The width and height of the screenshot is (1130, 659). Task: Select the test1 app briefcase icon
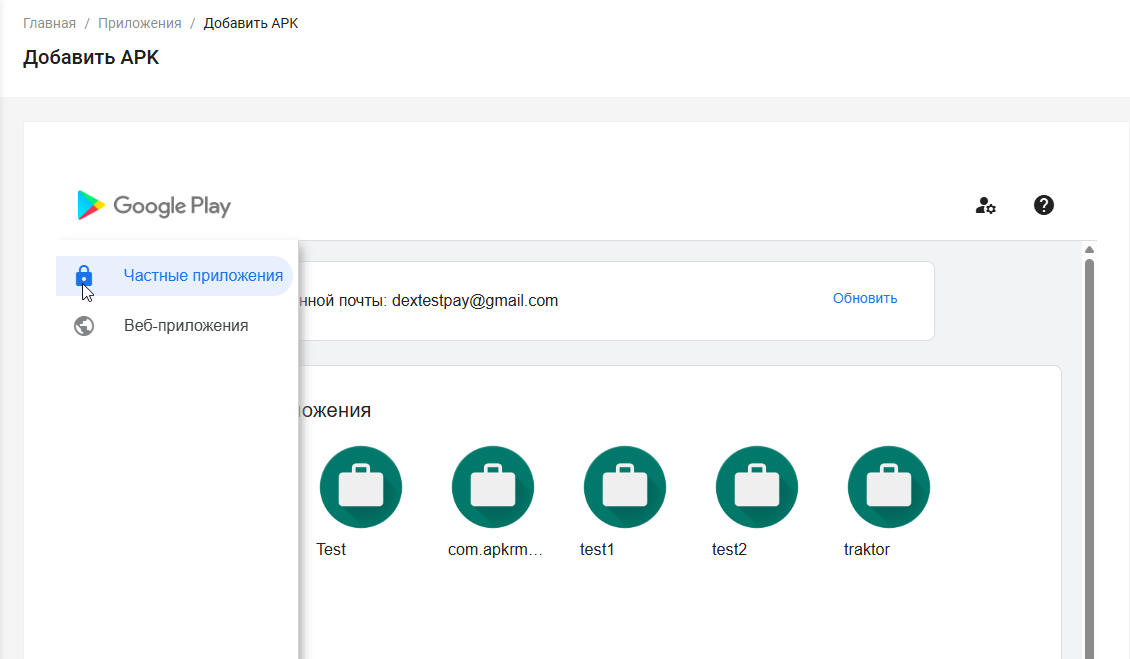point(624,487)
